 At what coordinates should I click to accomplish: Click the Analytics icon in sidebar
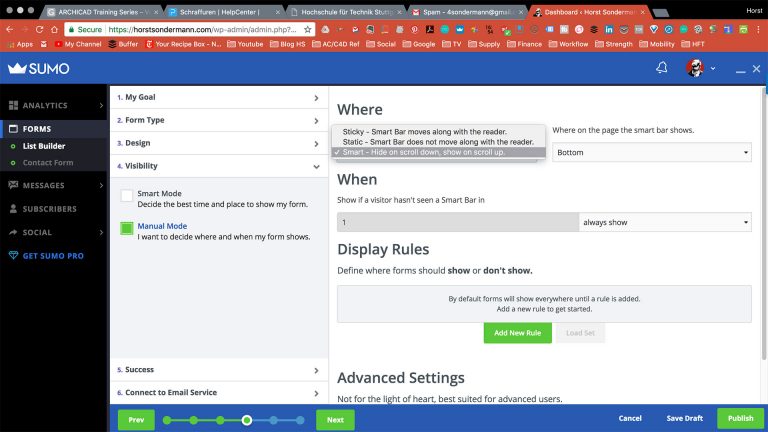(14, 105)
